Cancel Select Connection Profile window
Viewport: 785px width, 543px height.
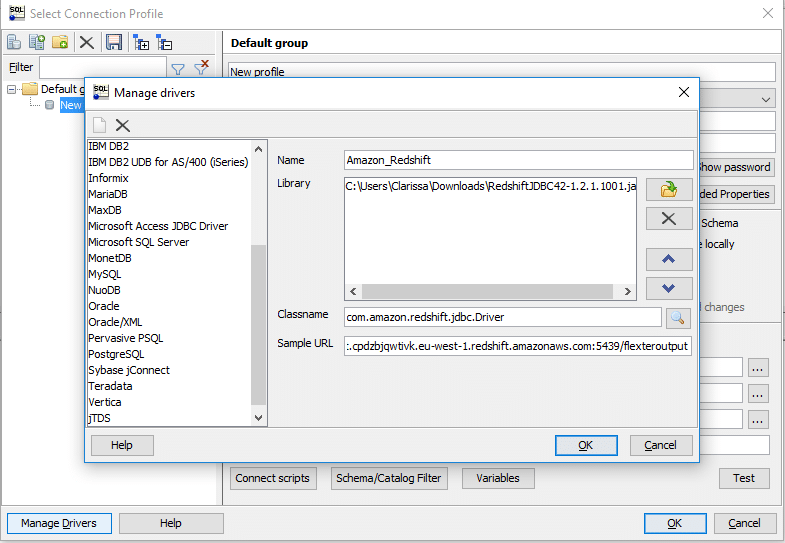tap(744, 523)
